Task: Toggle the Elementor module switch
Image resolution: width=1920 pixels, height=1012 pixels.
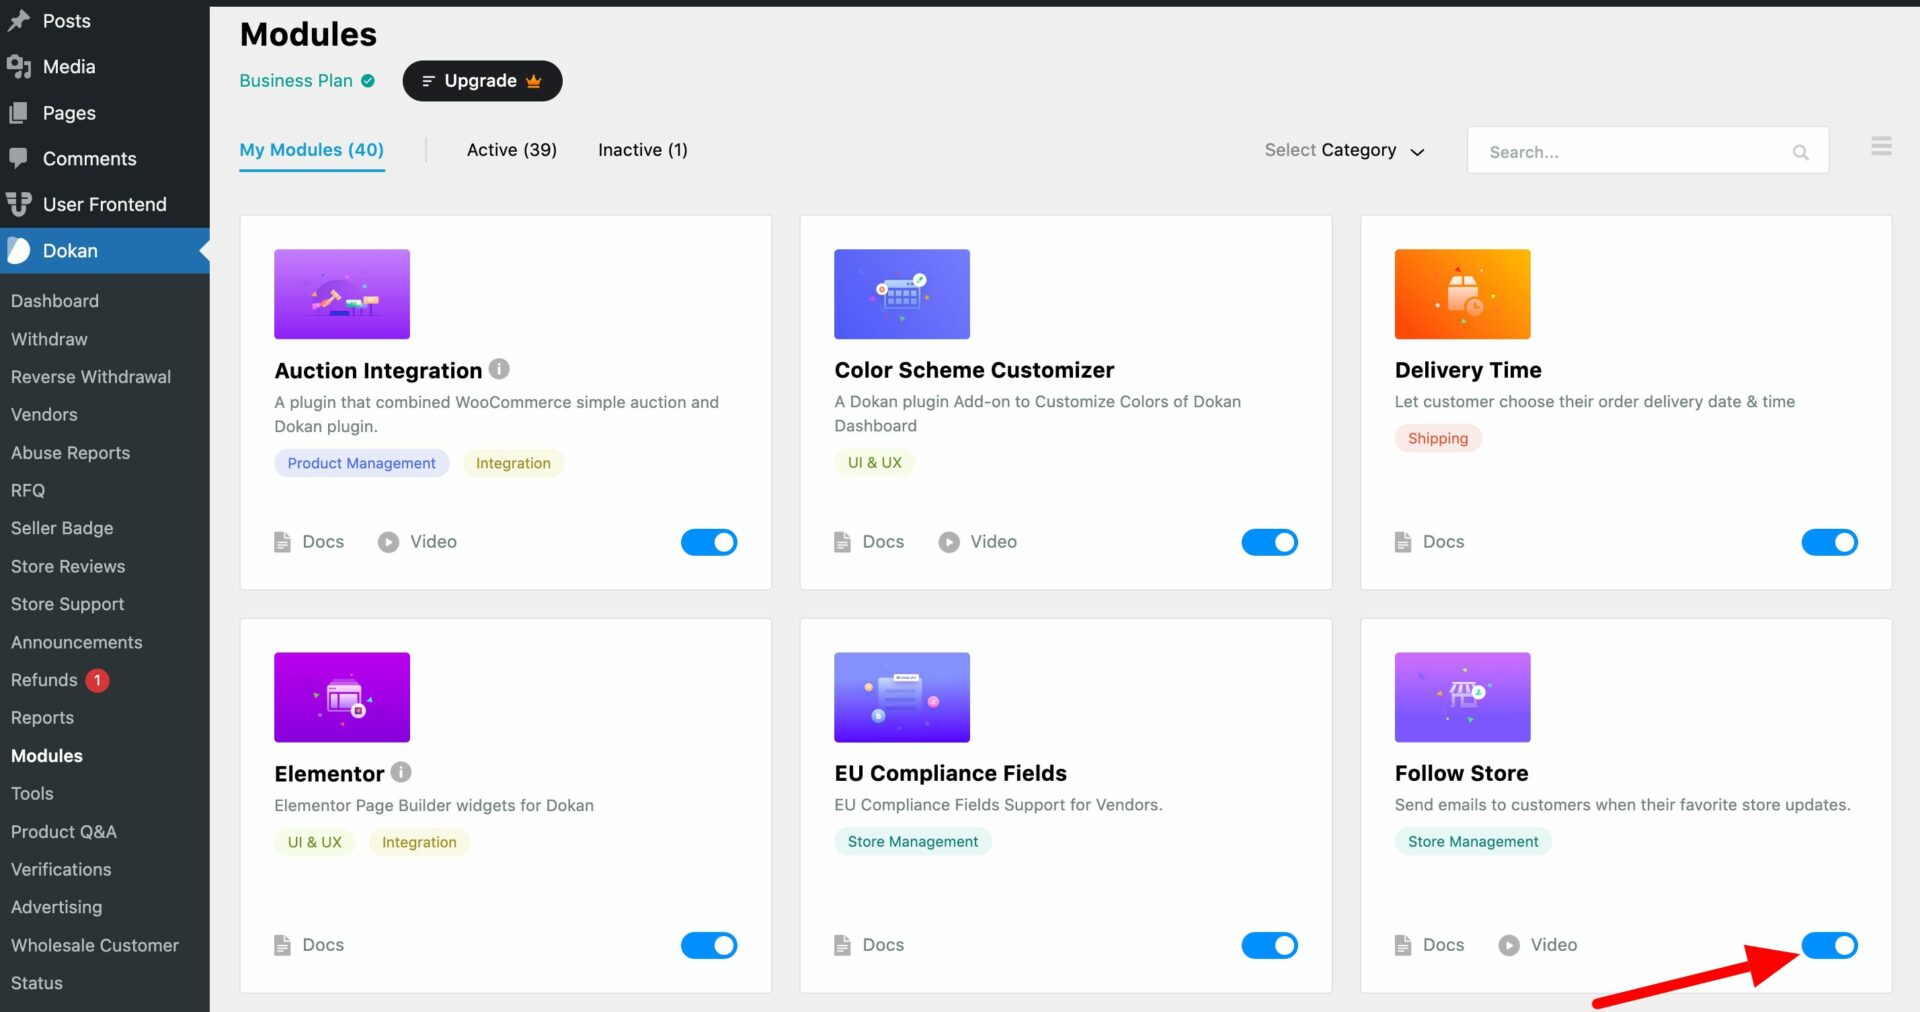Action: (x=709, y=945)
